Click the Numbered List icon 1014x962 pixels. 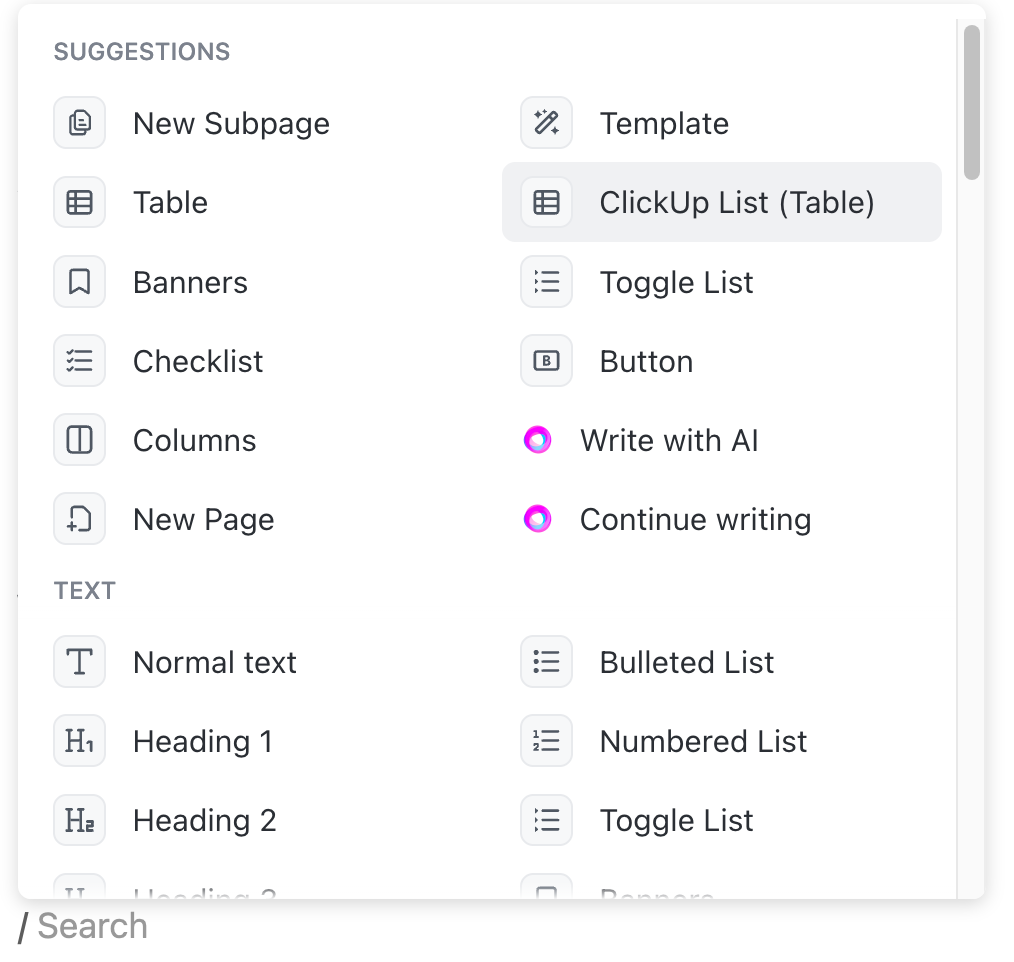(x=546, y=741)
